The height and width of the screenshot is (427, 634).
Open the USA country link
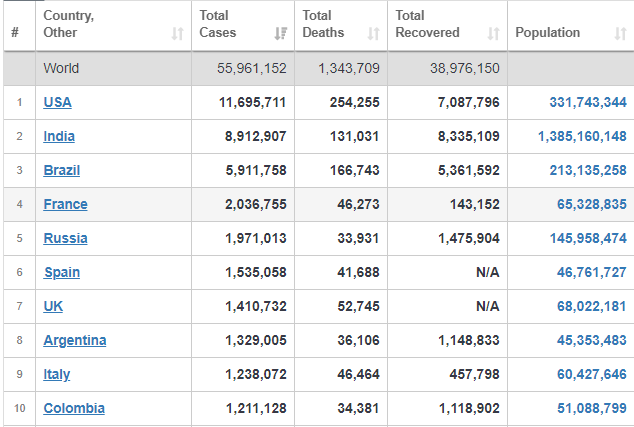[57, 102]
